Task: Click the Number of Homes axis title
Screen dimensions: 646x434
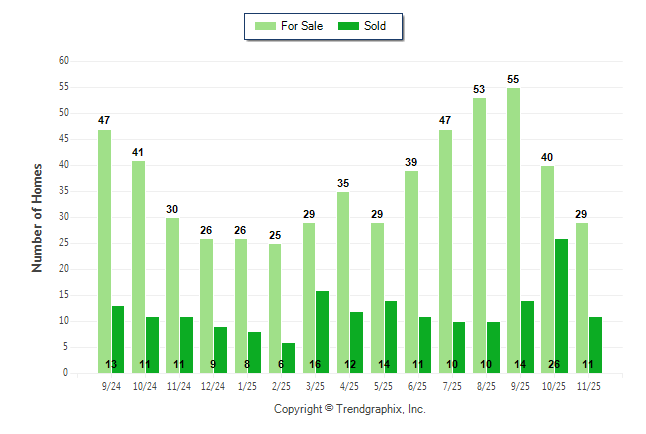Action: tap(37, 217)
